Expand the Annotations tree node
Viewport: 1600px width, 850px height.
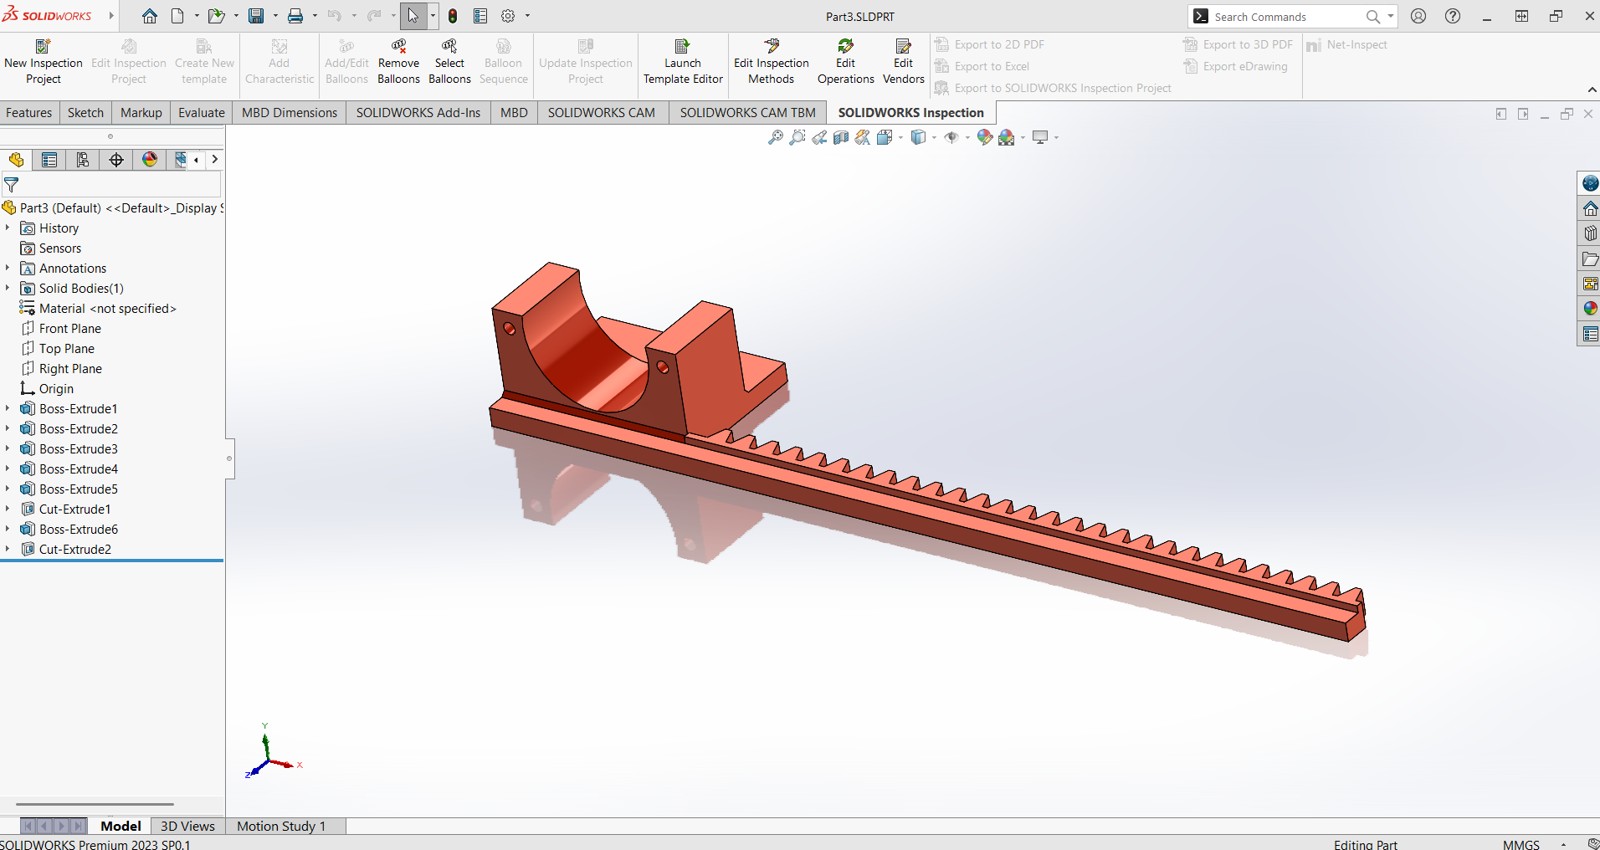(x=8, y=268)
